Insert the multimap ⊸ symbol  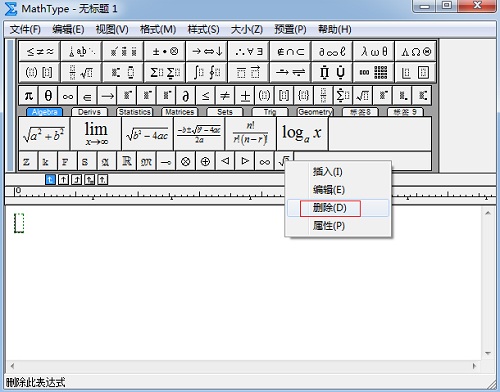pyautogui.click(x=166, y=161)
